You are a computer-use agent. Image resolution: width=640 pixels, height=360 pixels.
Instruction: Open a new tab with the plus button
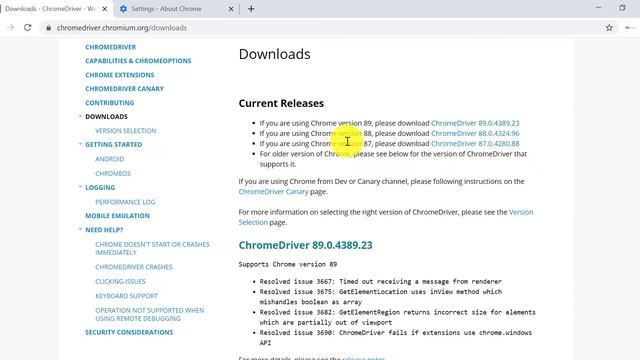[x=251, y=9]
